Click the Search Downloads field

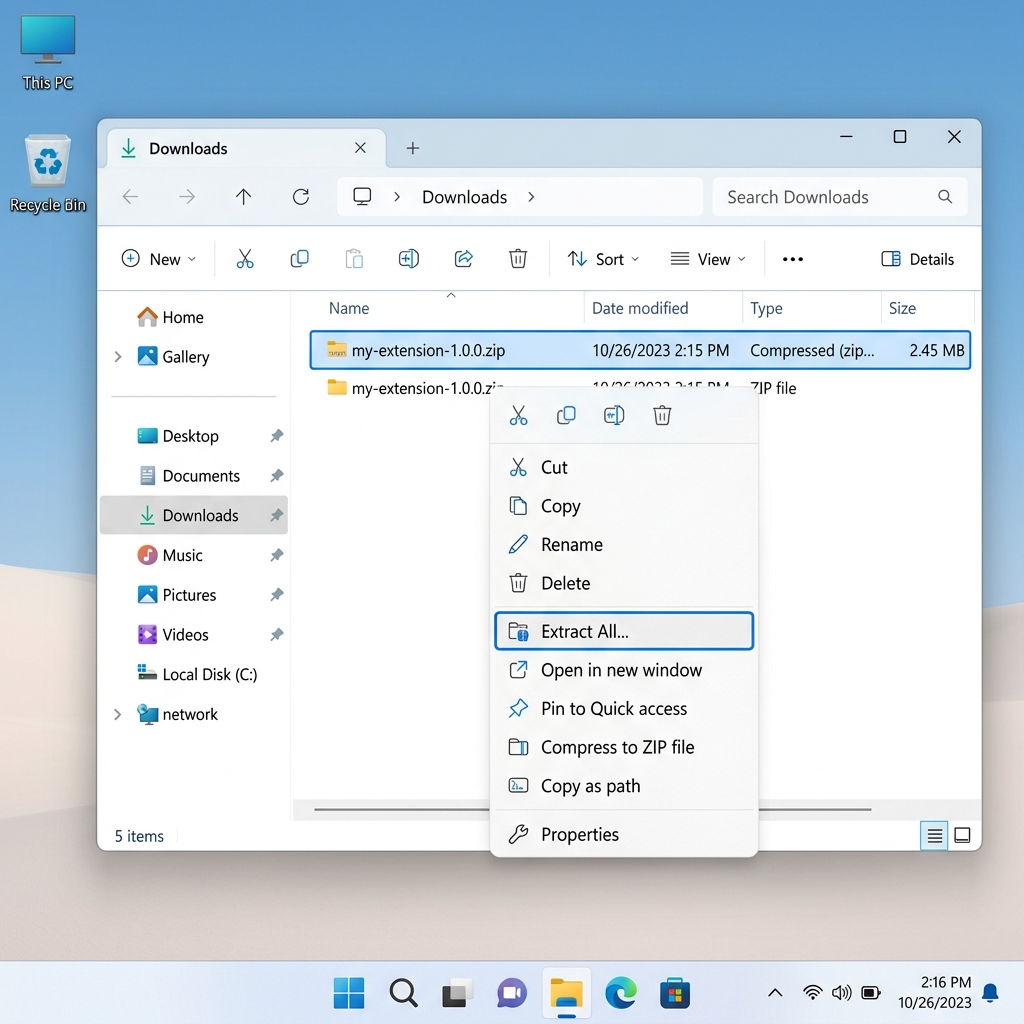839,197
